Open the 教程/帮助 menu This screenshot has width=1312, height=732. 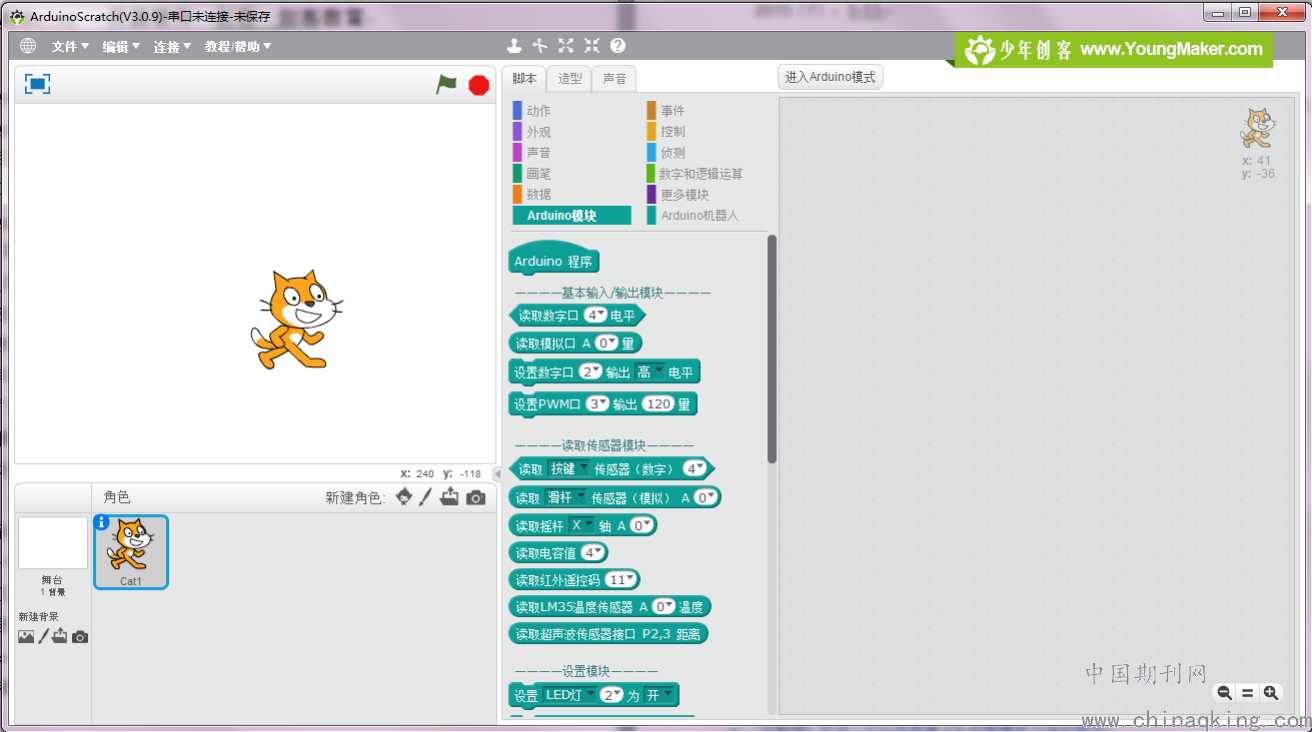click(238, 47)
